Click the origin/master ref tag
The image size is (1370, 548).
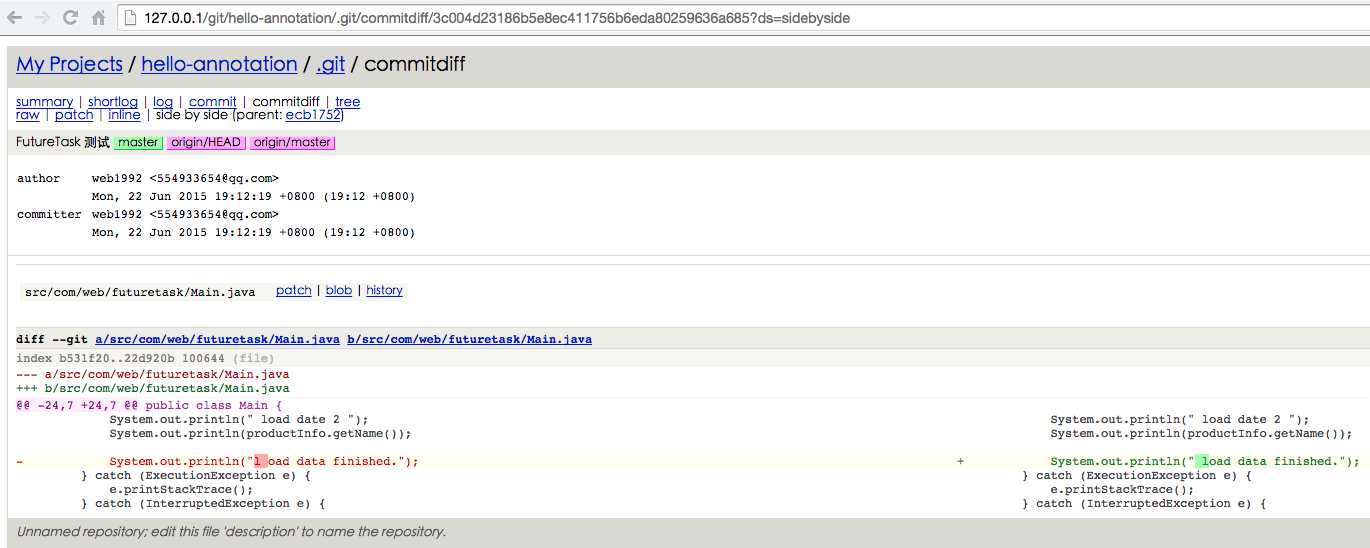point(292,142)
